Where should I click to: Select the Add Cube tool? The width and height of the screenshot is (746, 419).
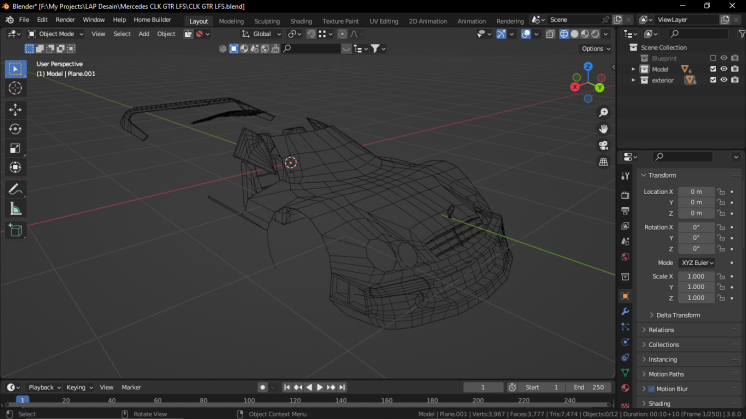pos(15,231)
